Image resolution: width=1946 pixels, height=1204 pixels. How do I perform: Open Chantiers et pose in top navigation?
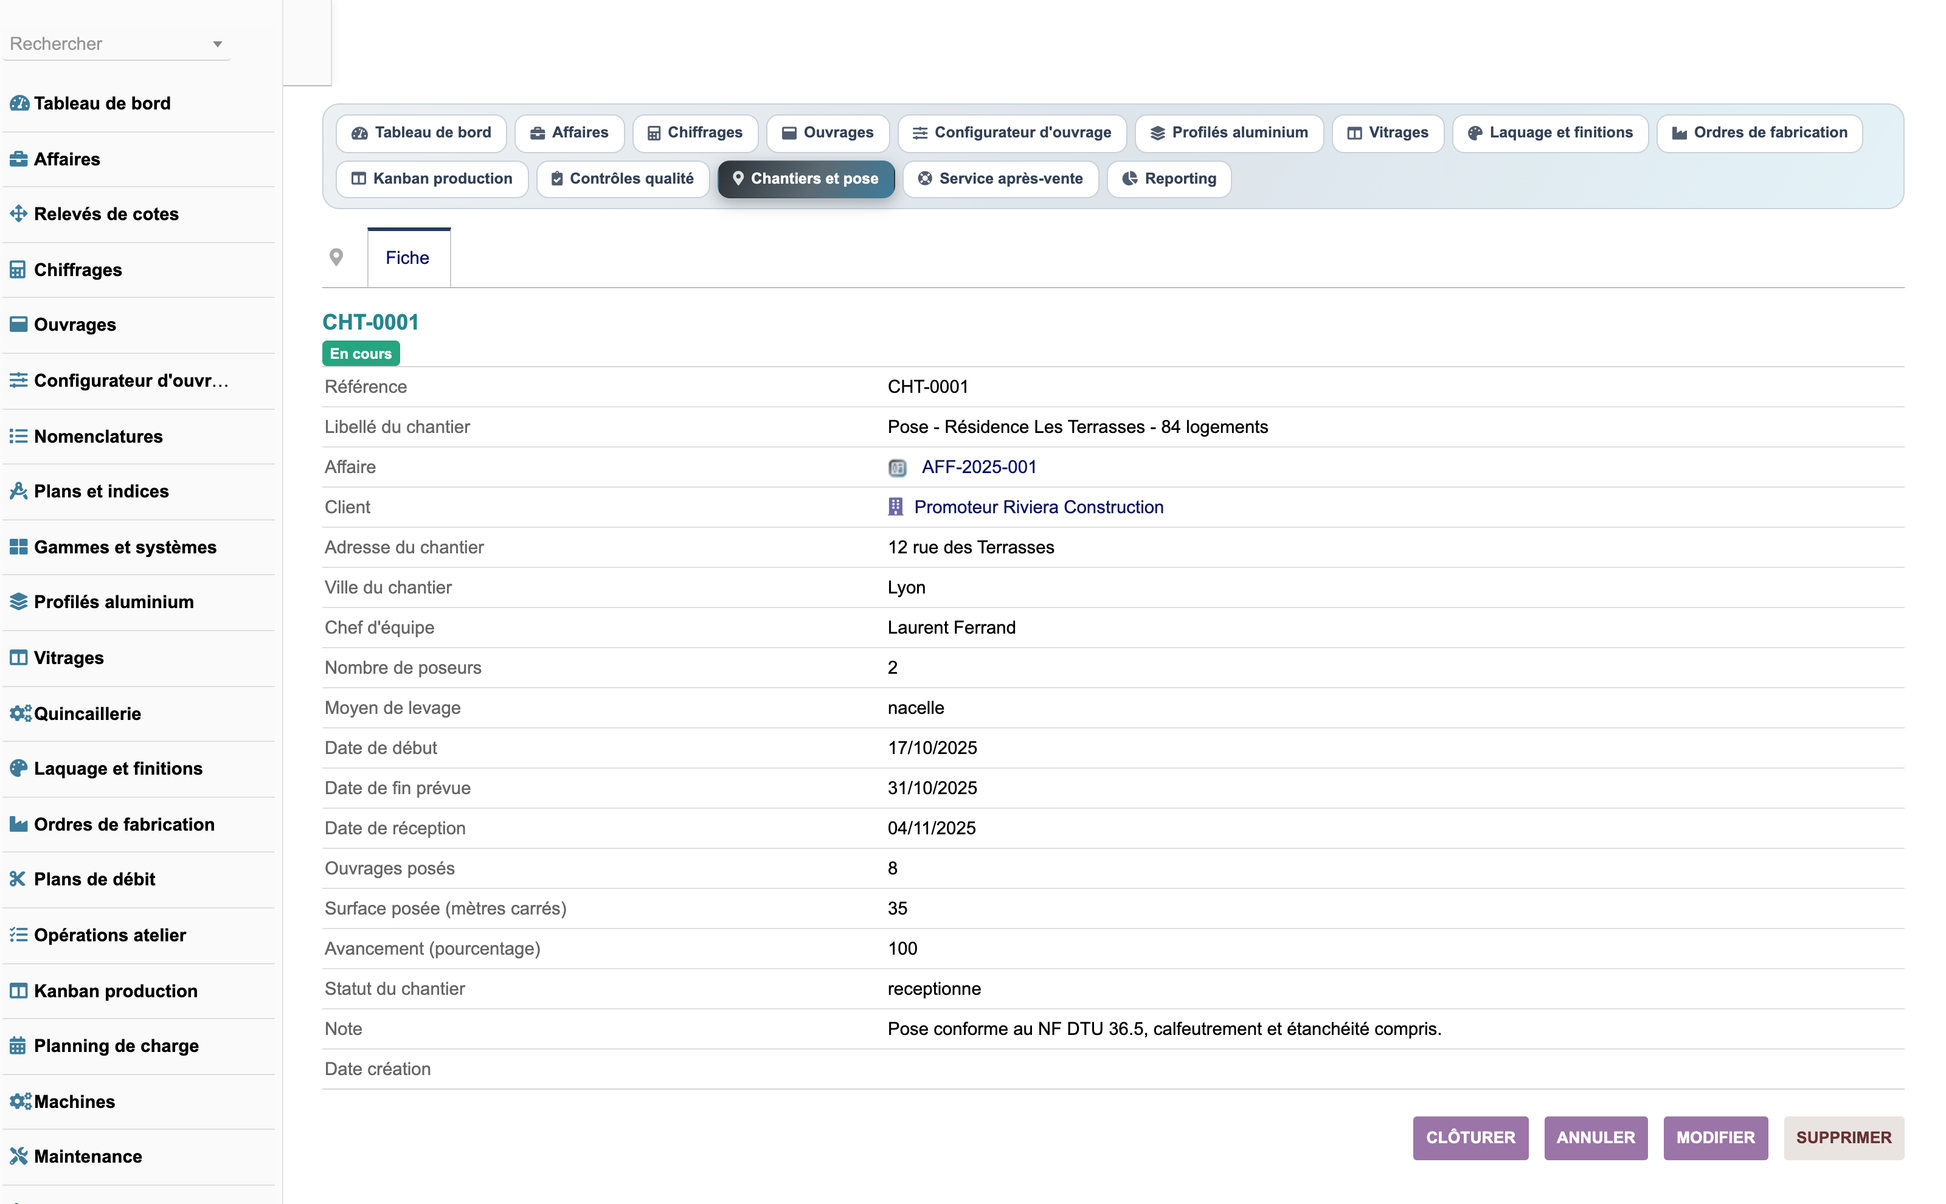(806, 179)
